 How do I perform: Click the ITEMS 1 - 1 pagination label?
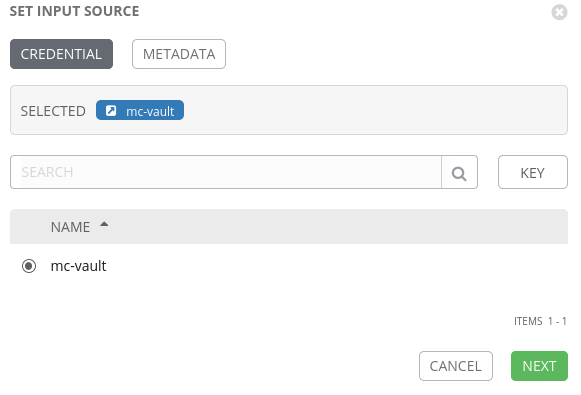tap(540, 321)
